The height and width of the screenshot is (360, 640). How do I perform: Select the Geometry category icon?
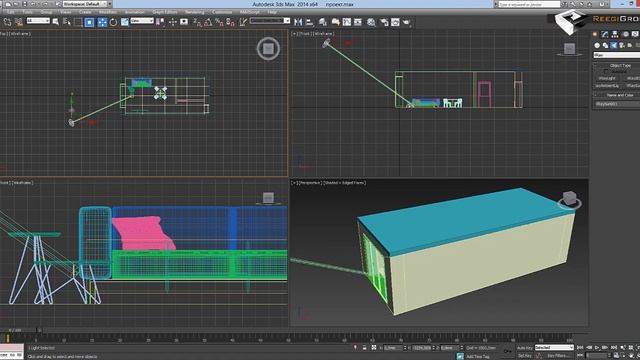597,45
